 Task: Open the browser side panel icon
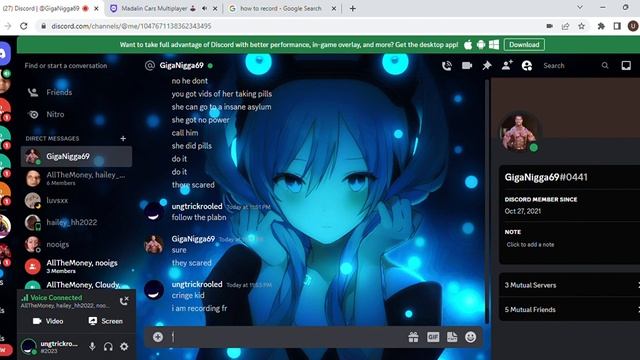pyautogui.click(x=617, y=26)
